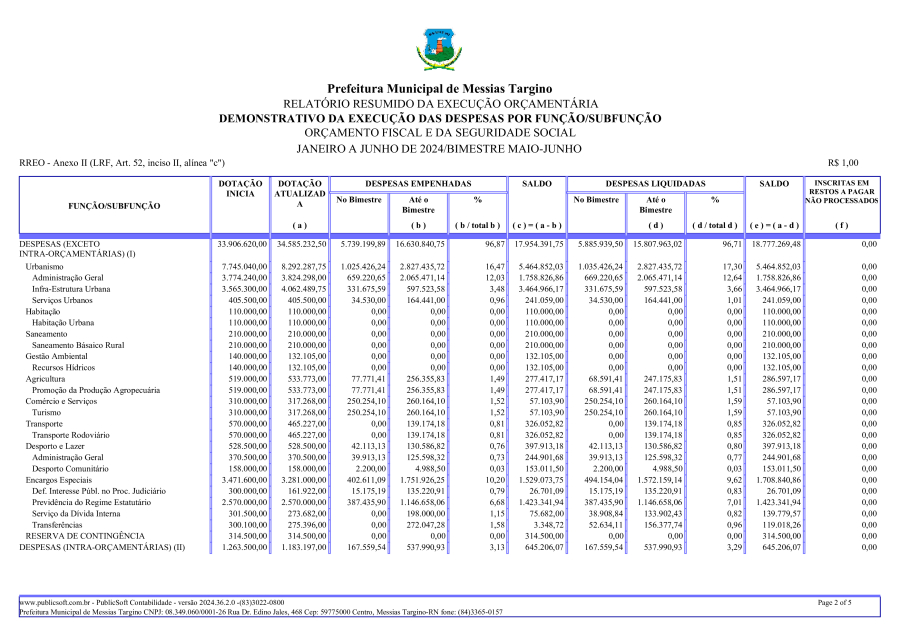Click the DOTAÇÃO INICIAL column header
The width and height of the screenshot is (900, 637).
click(x=241, y=189)
